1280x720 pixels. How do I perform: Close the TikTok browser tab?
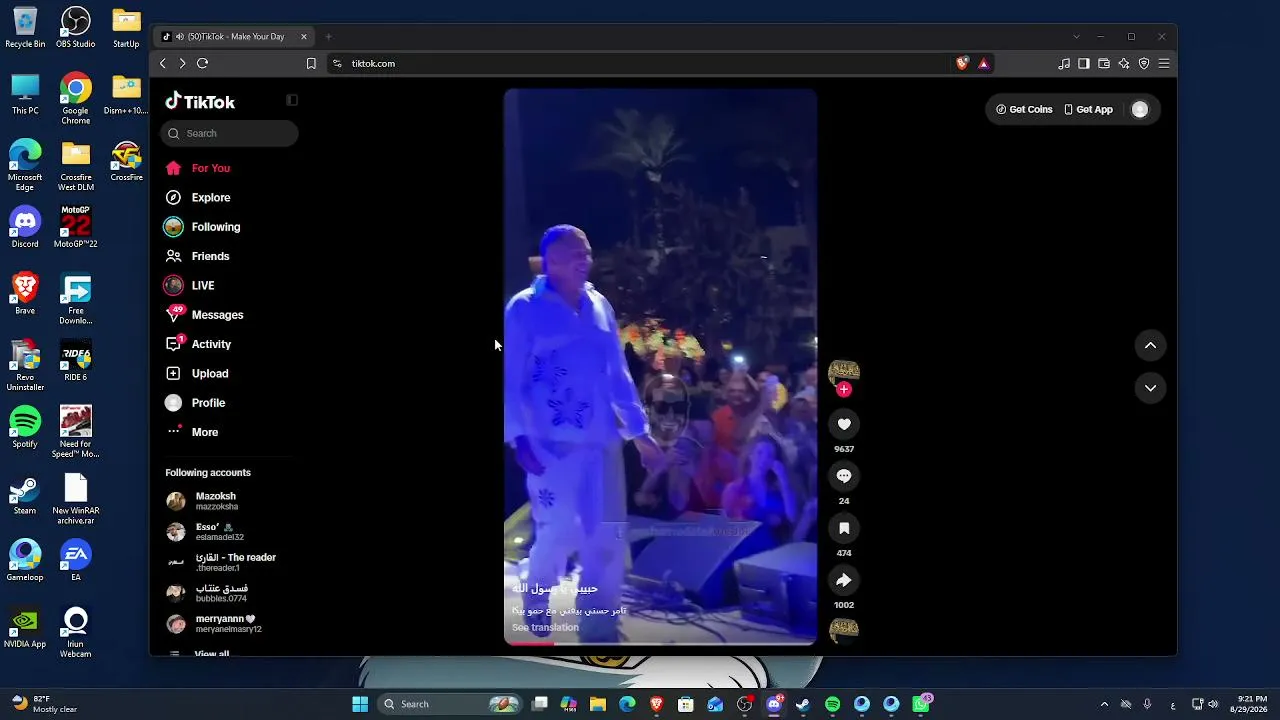pos(304,37)
